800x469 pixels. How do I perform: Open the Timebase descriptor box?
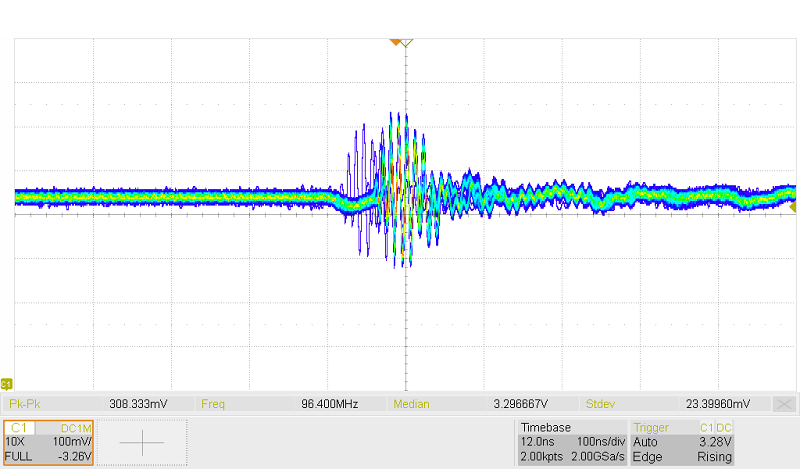point(570,442)
